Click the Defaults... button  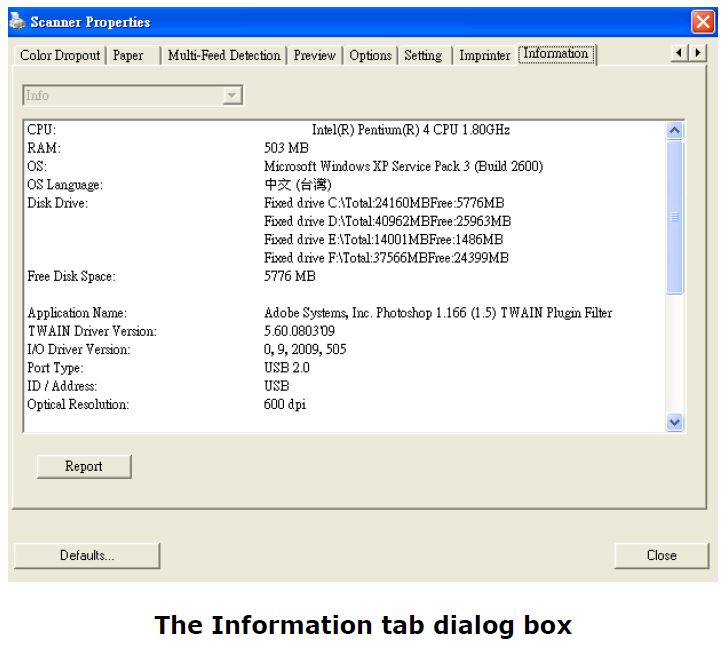[x=87, y=555]
